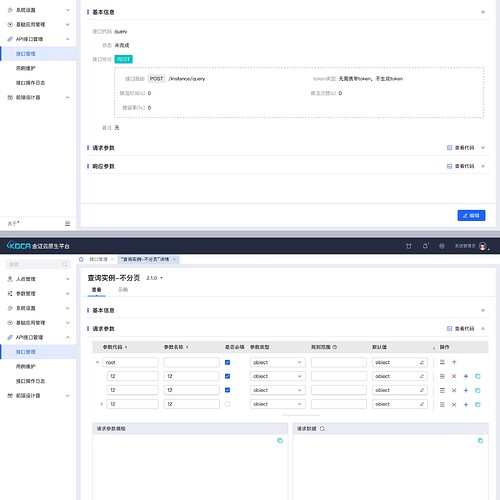This screenshot has height=500, width=500.
Task: Switch to the 查看 tab under the title
Action: pyautogui.click(x=97, y=289)
